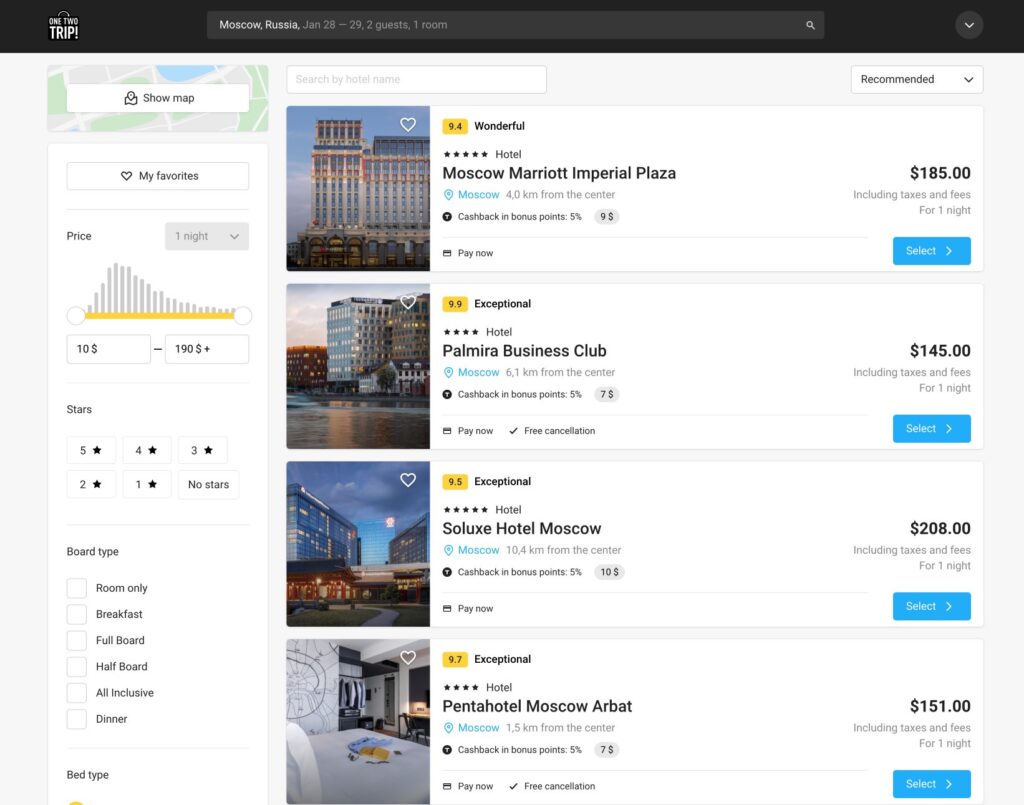
Task: Click the search magnifier in the top bar
Action: coord(809,24)
